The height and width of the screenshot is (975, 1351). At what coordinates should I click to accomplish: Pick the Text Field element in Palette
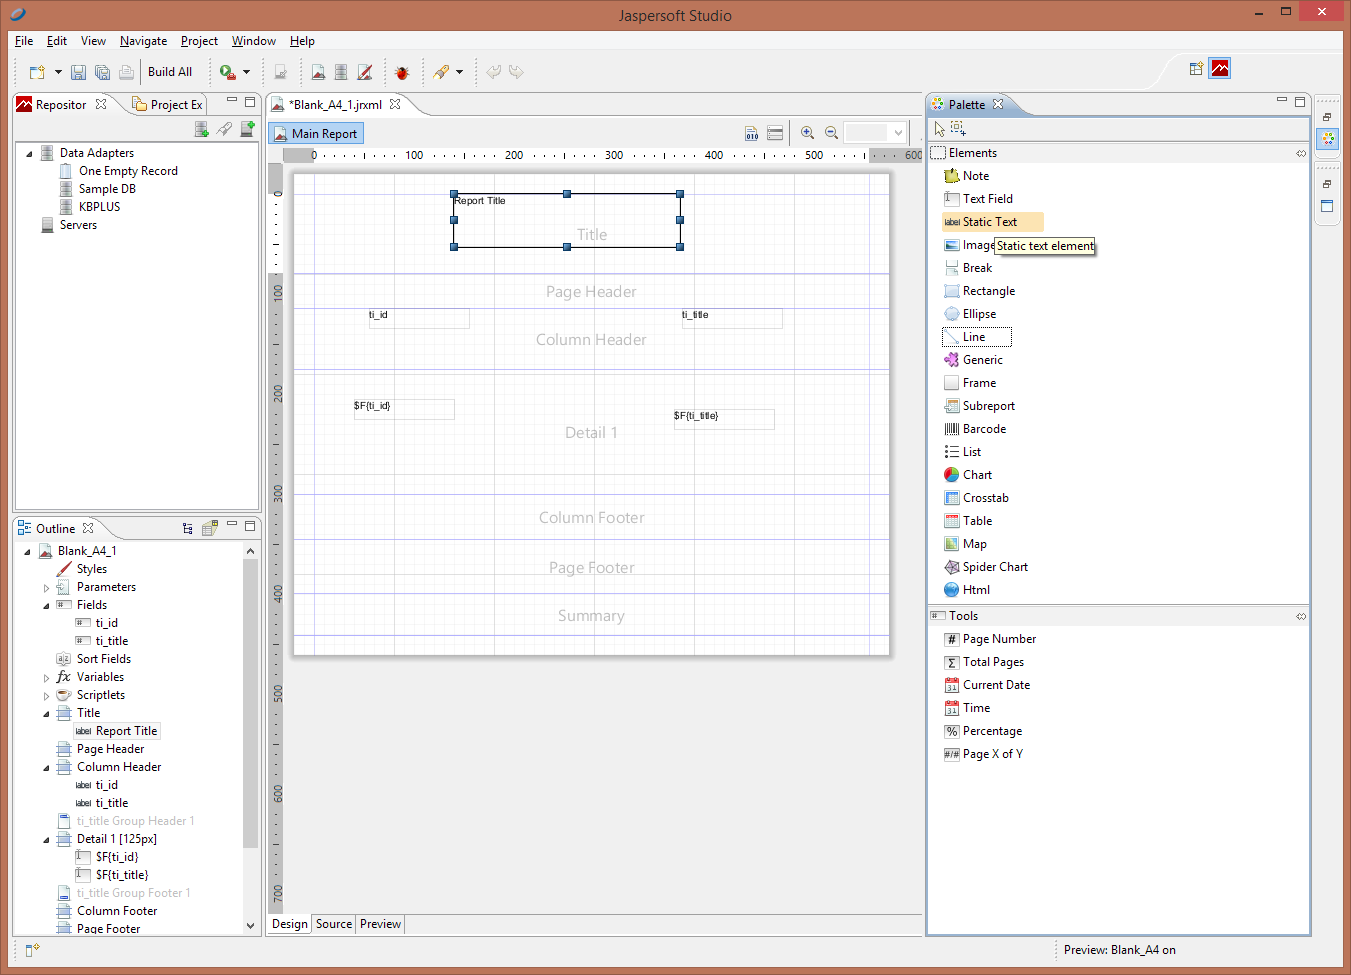[978, 199]
